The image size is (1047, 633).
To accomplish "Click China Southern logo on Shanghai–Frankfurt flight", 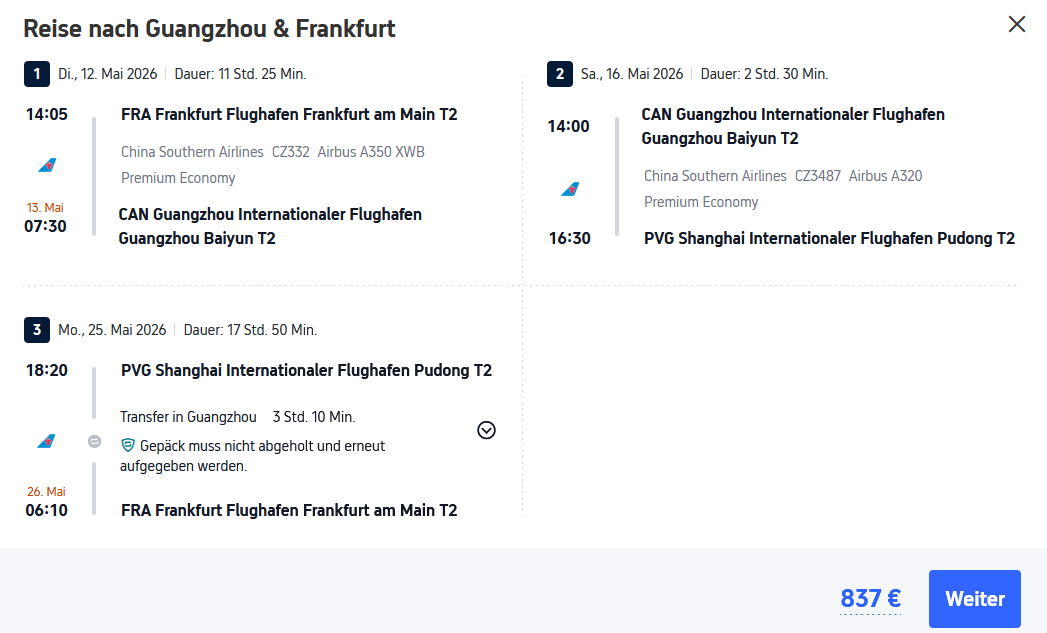I will click(46, 441).
